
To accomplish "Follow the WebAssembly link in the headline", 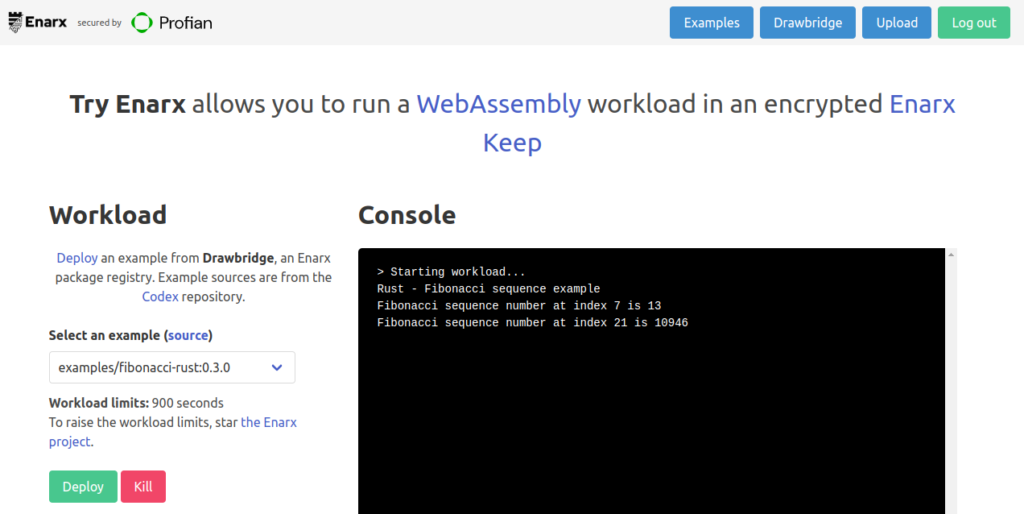I will click(498, 104).
